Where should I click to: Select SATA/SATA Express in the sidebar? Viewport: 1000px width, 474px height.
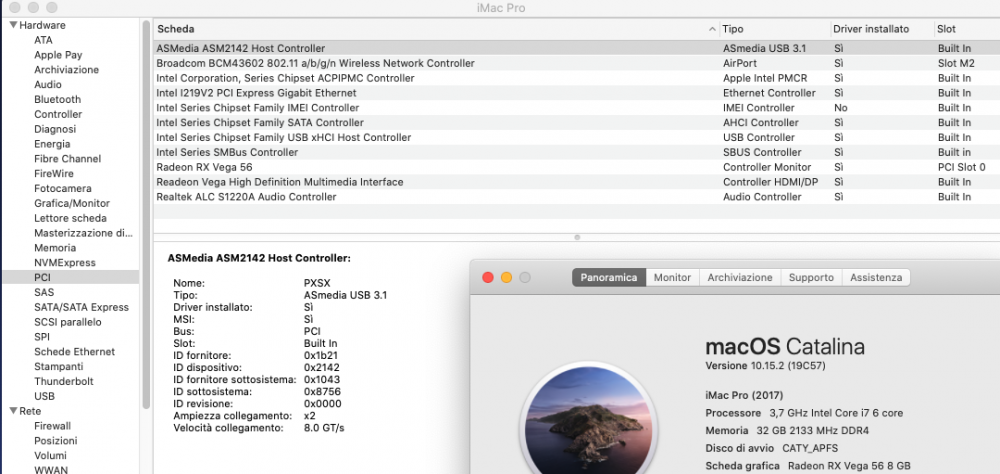tap(82, 307)
